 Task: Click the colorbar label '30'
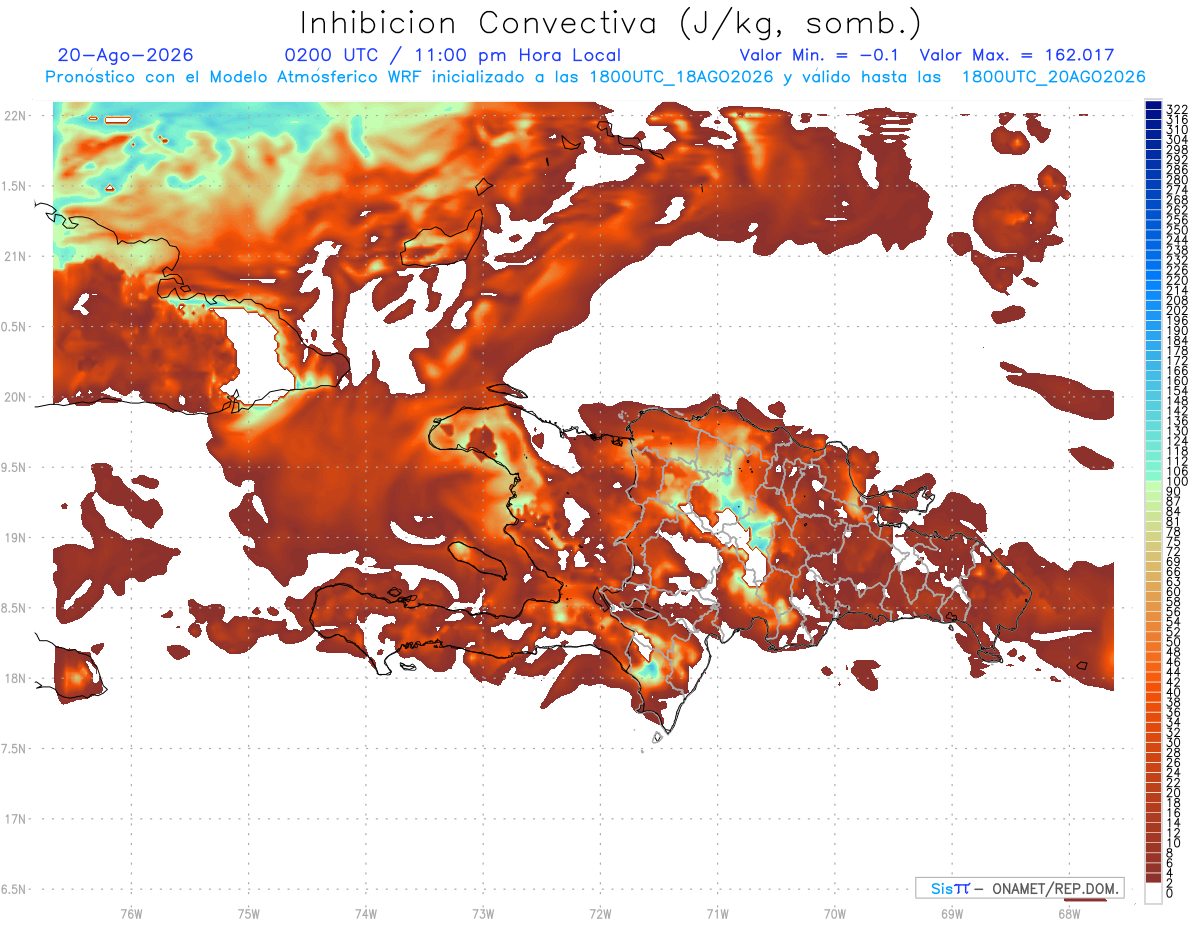point(1174,741)
